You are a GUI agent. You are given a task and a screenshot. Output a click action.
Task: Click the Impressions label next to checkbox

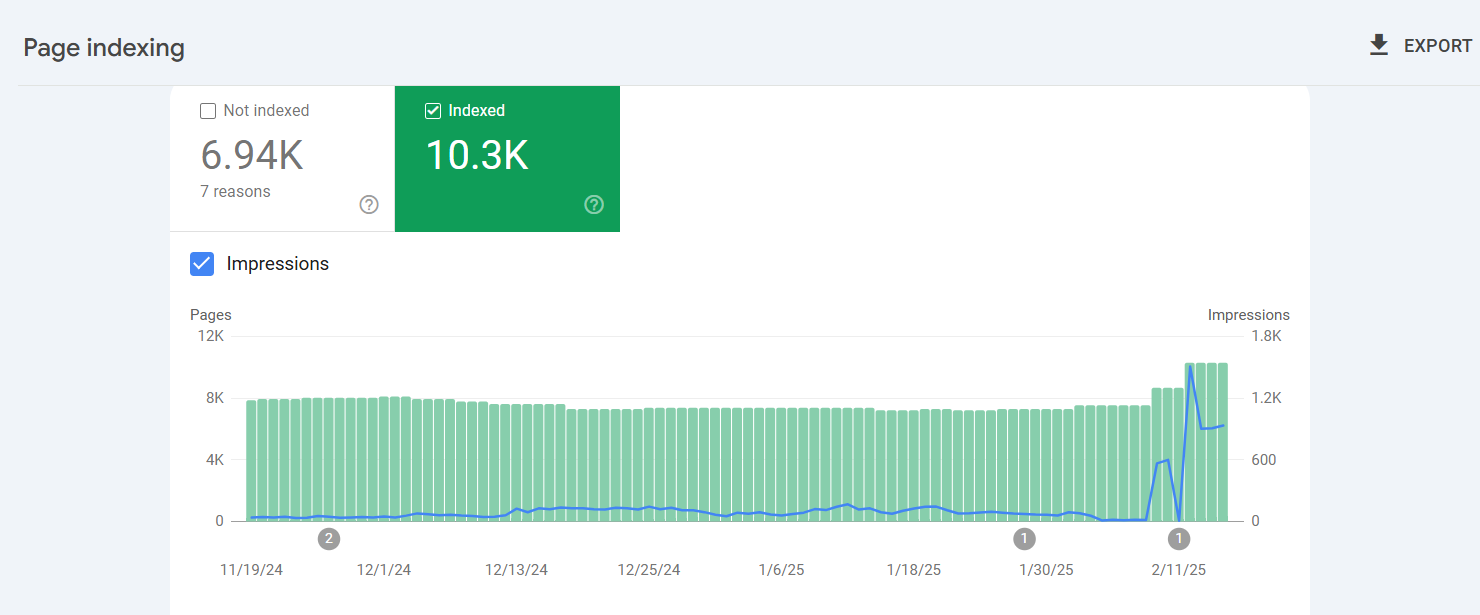click(x=278, y=264)
